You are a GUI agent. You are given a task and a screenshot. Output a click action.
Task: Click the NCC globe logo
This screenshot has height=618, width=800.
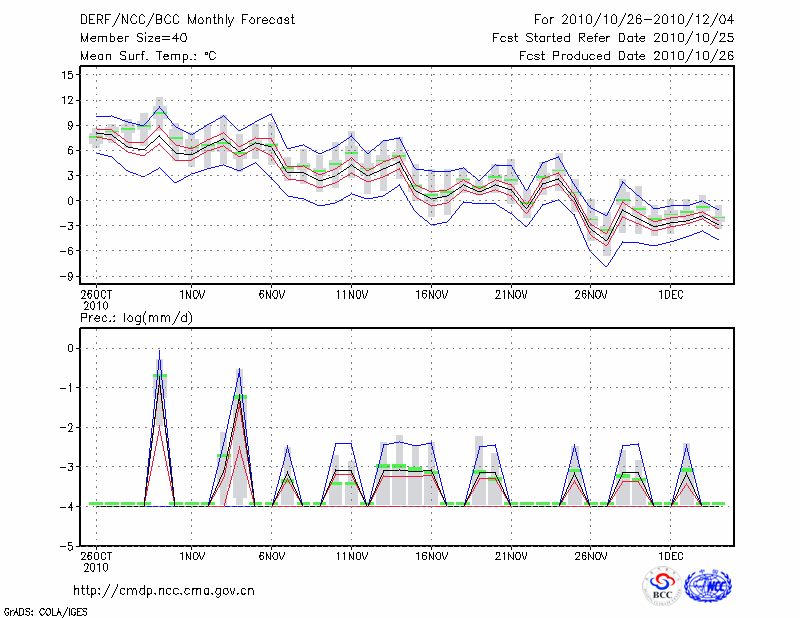[x=707, y=586]
